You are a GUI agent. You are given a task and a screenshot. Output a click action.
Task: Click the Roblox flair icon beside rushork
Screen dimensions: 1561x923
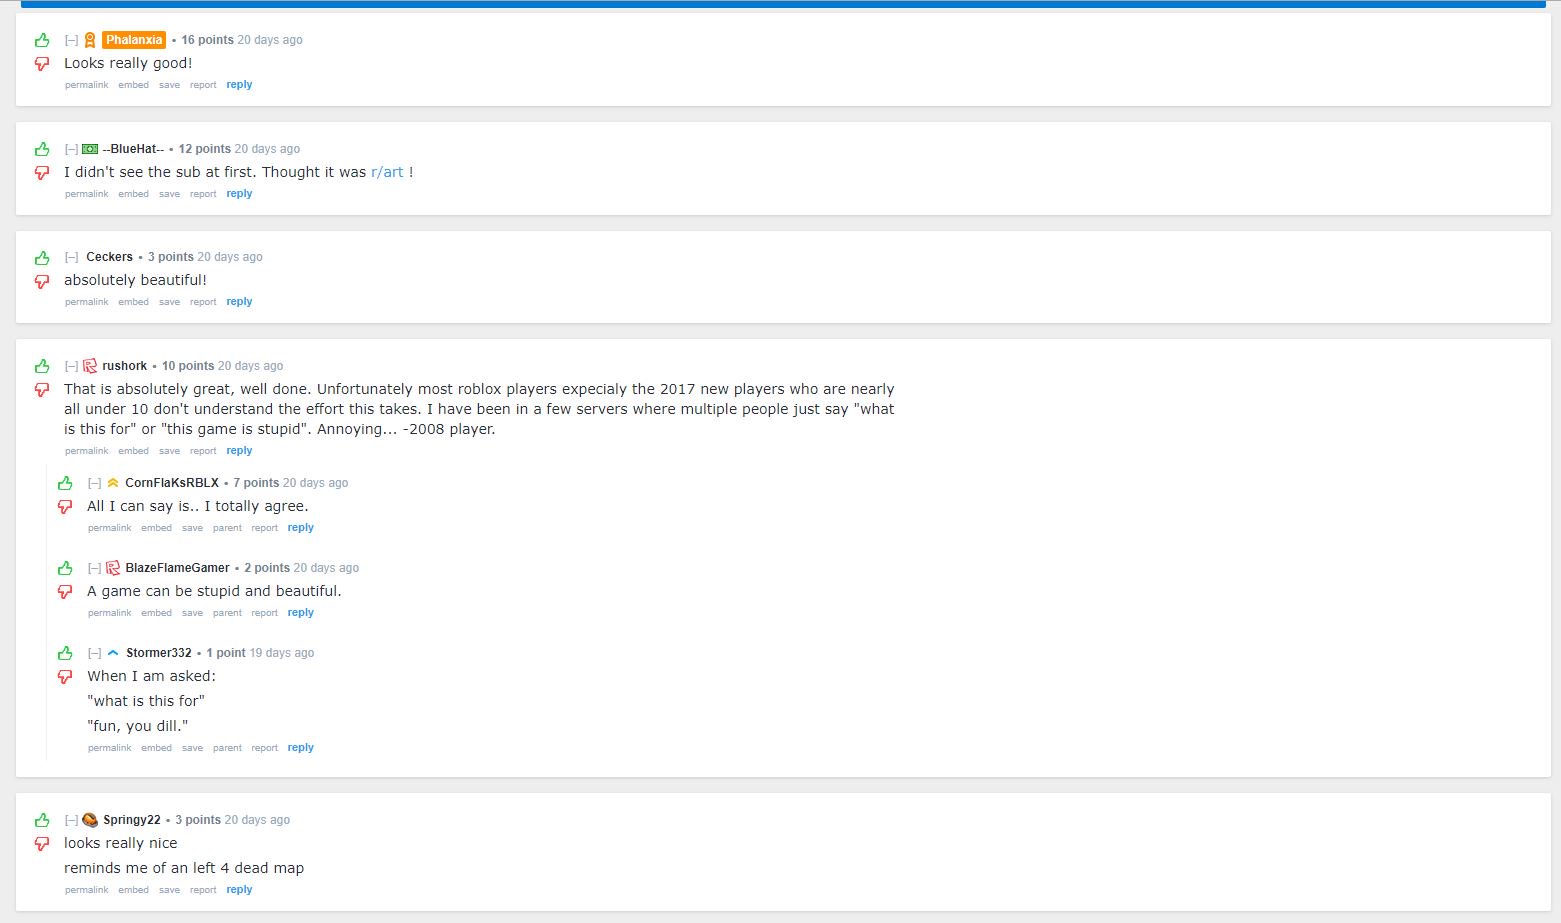coord(89,365)
